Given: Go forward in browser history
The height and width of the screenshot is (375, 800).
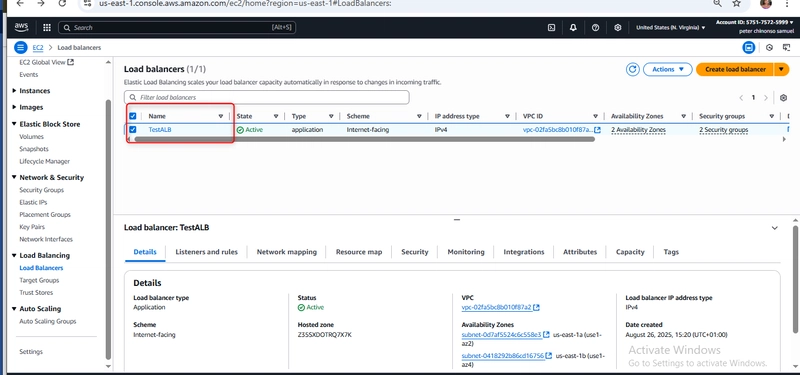Looking at the screenshot, I should point(41,4).
